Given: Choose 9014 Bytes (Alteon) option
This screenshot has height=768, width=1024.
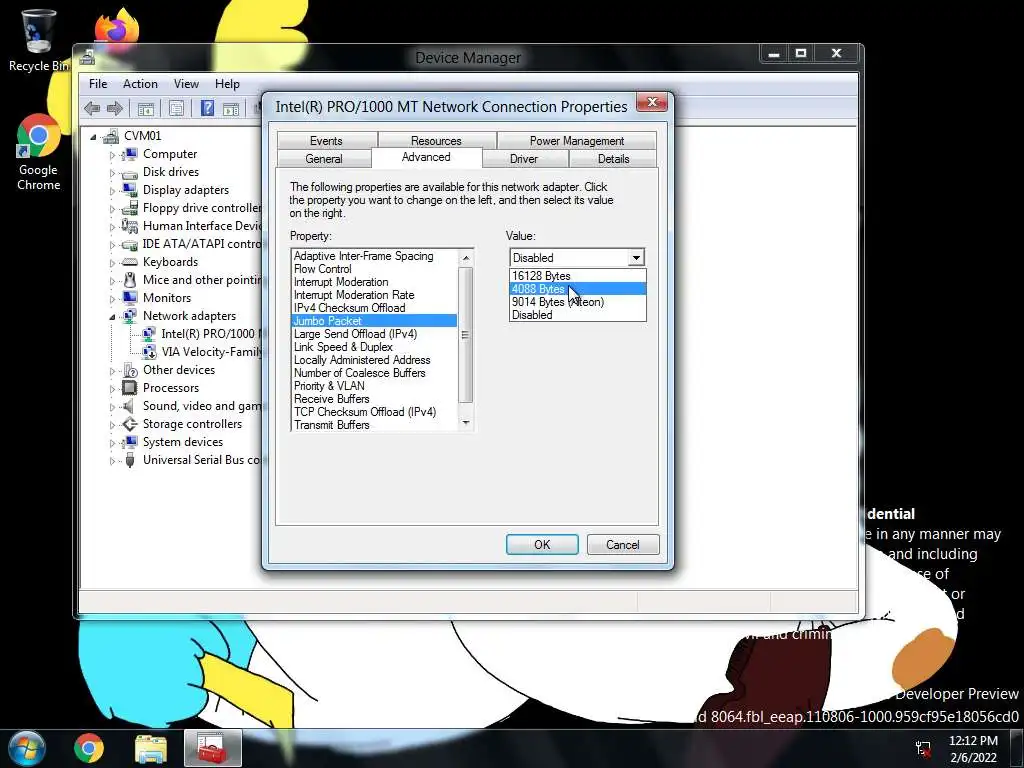Looking at the screenshot, I should [577, 302].
